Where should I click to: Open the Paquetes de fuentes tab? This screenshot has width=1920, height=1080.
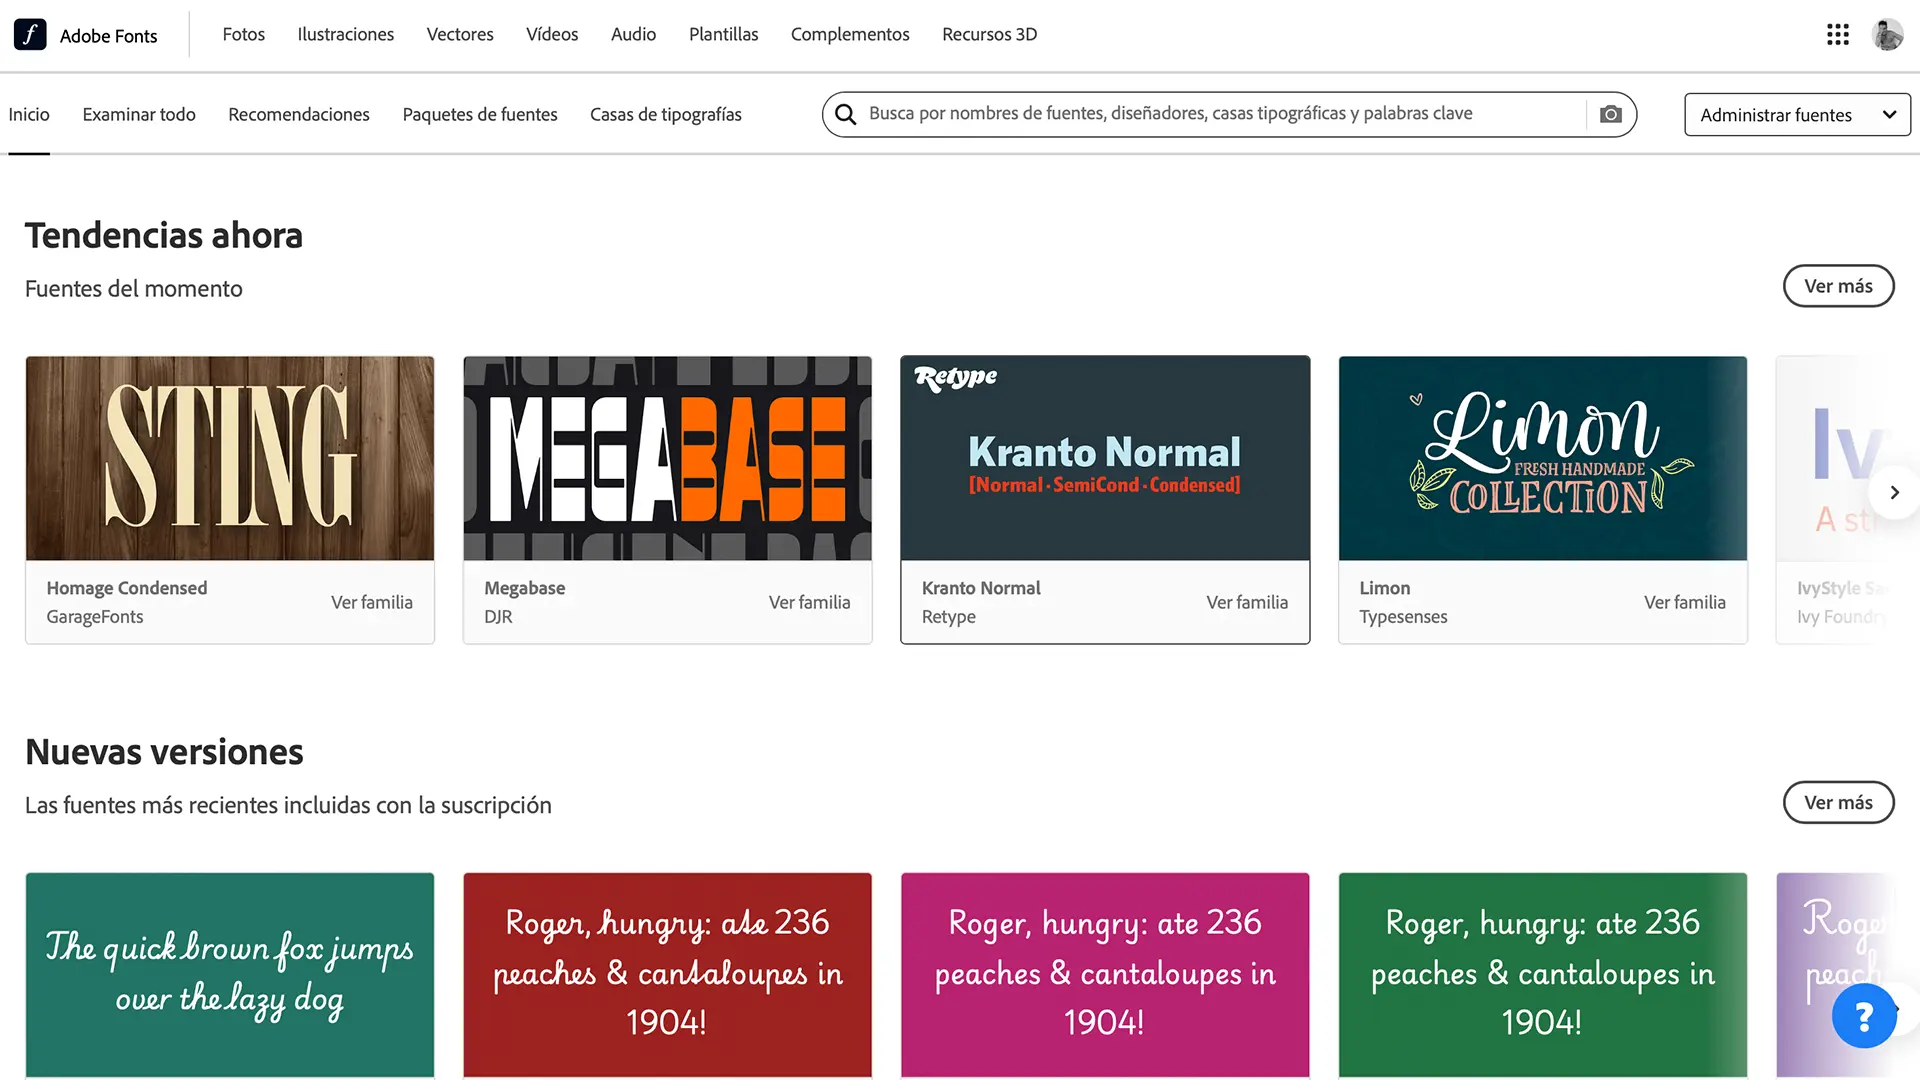point(480,114)
